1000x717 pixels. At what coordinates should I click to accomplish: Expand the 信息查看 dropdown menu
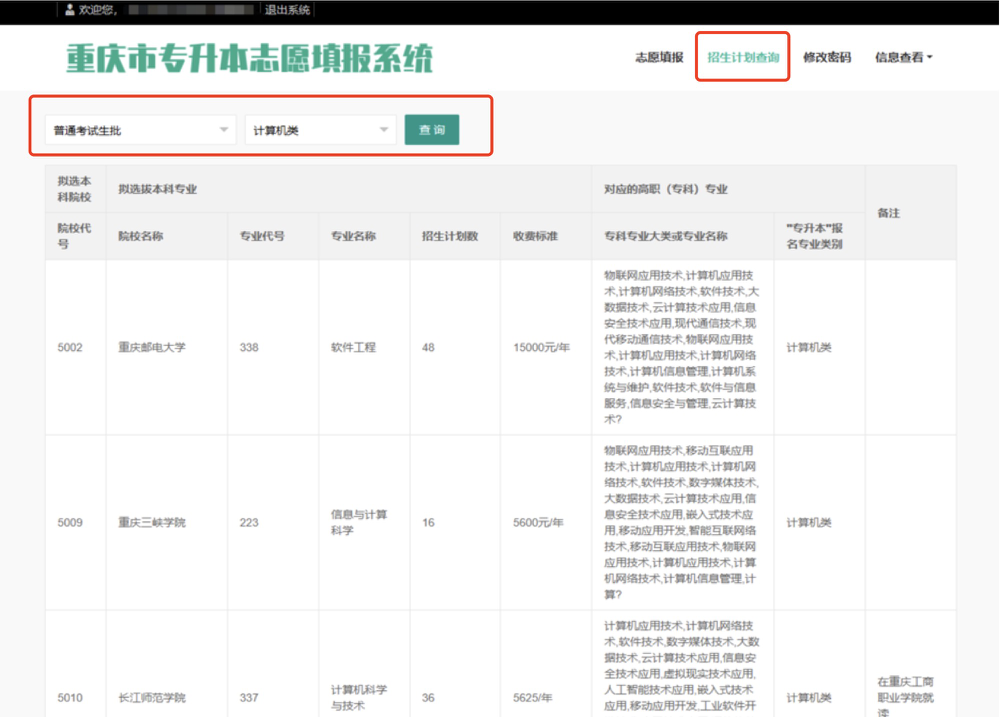tap(903, 58)
